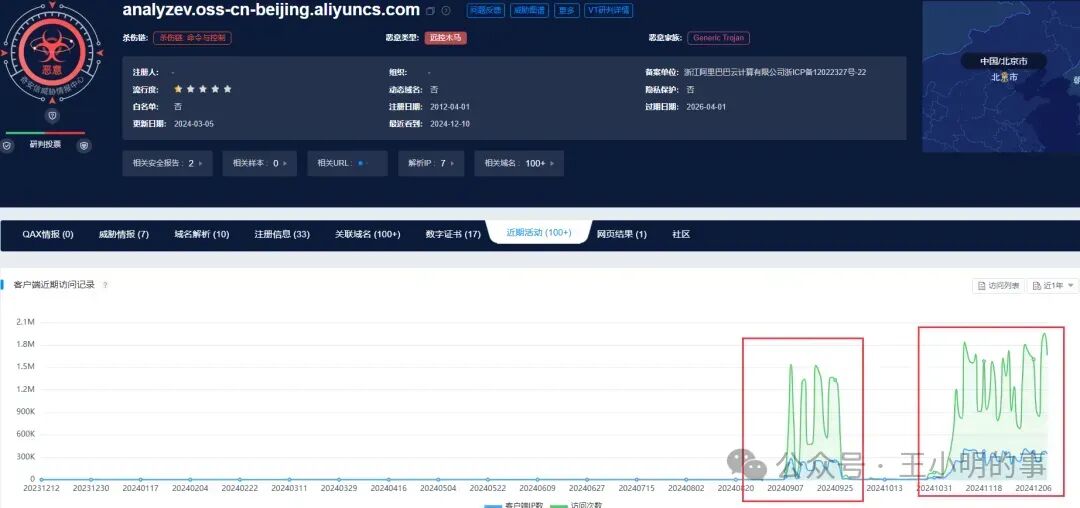The width and height of the screenshot is (1080, 508).
Task: Open help icon next to 客户端近期访问记录
Action: [x=105, y=284]
